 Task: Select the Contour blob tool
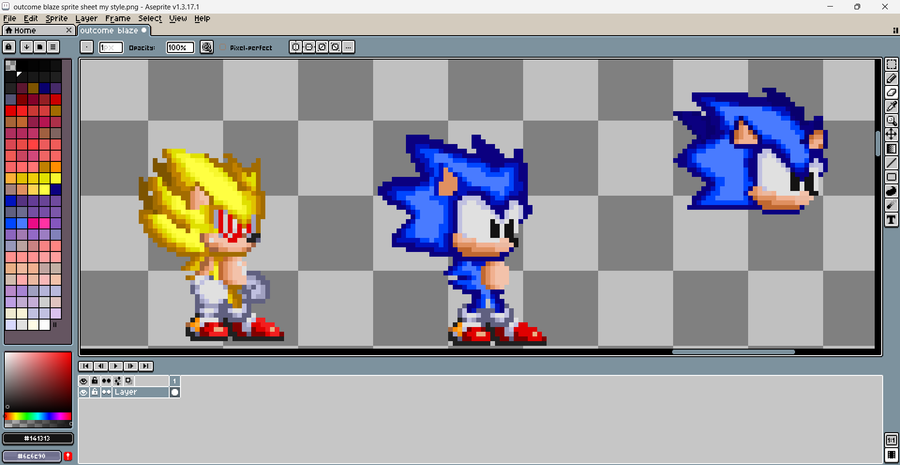click(891, 191)
